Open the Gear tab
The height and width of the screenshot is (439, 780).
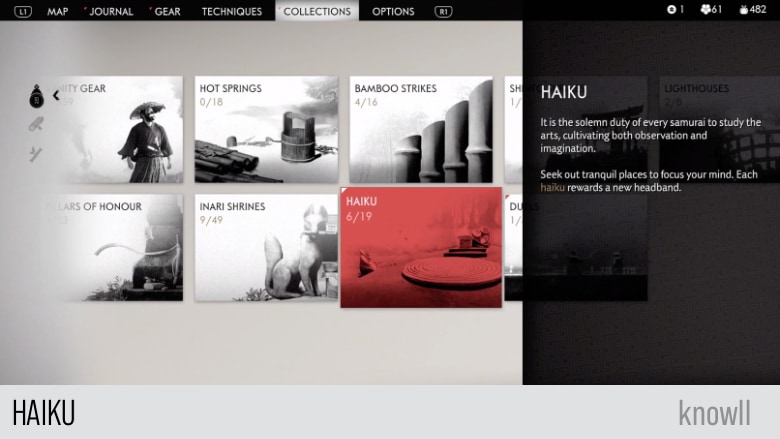(x=167, y=11)
